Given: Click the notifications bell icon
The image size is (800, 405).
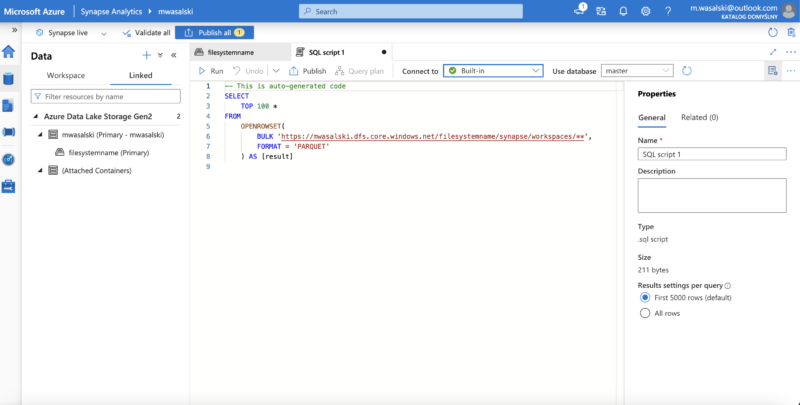Looking at the screenshot, I should [623, 11].
